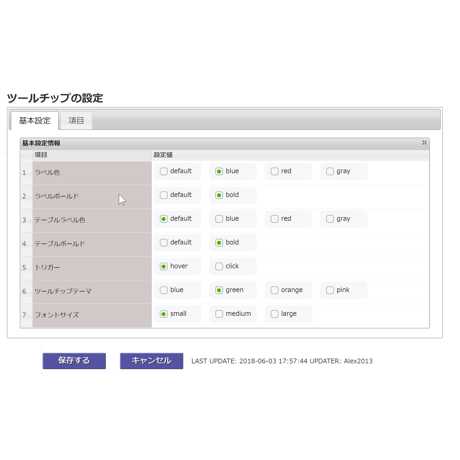Select bold for テーブルボールド
This screenshot has height=460, width=460.
(x=219, y=243)
